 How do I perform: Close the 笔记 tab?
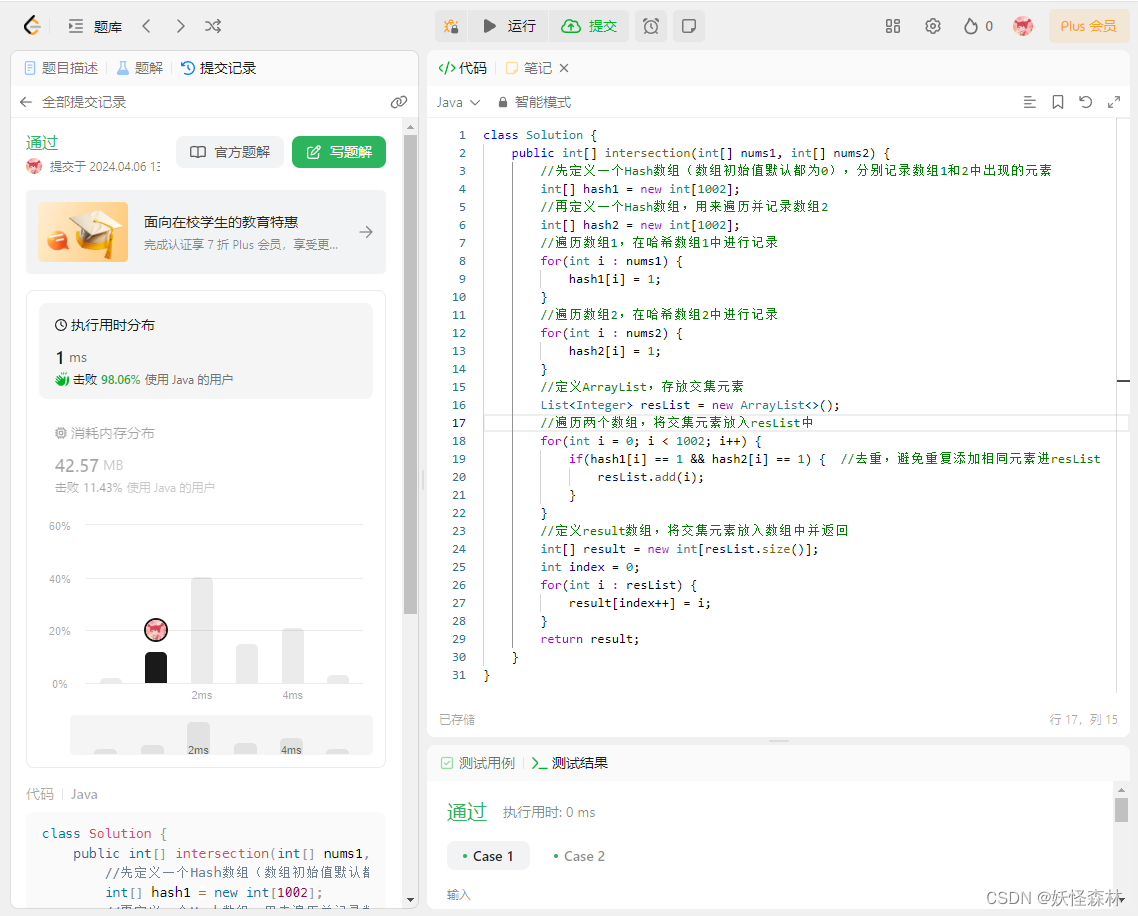point(564,68)
